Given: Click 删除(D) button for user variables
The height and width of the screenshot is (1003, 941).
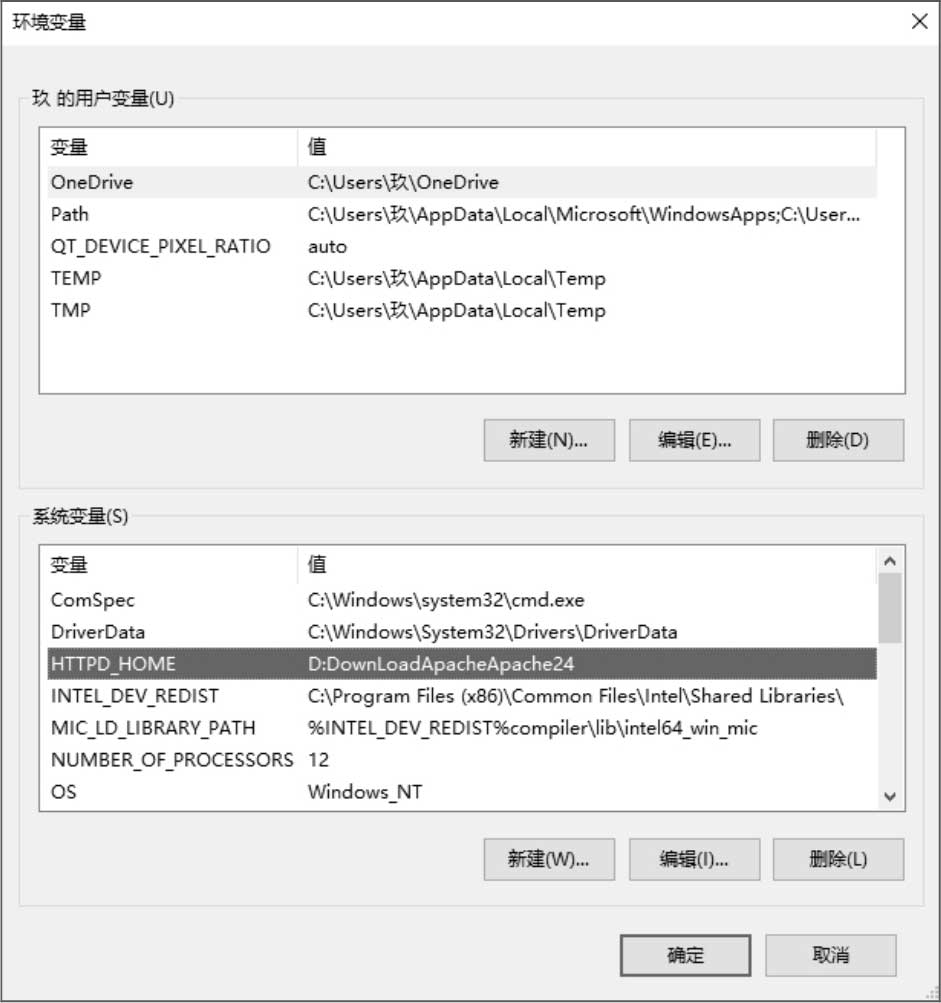Looking at the screenshot, I should coord(838,440).
